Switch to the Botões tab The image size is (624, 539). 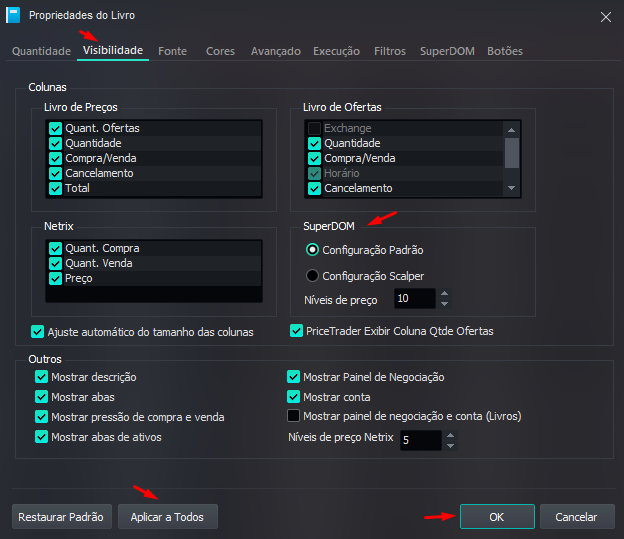pyautogui.click(x=505, y=51)
